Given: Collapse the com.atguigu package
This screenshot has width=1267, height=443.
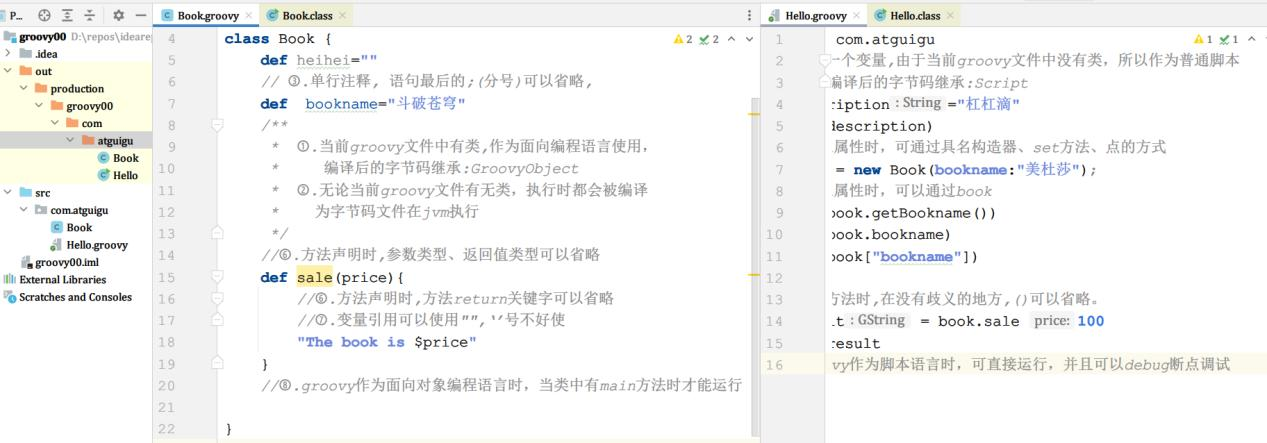Looking at the screenshot, I should pyautogui.click(x=24, y=210).
